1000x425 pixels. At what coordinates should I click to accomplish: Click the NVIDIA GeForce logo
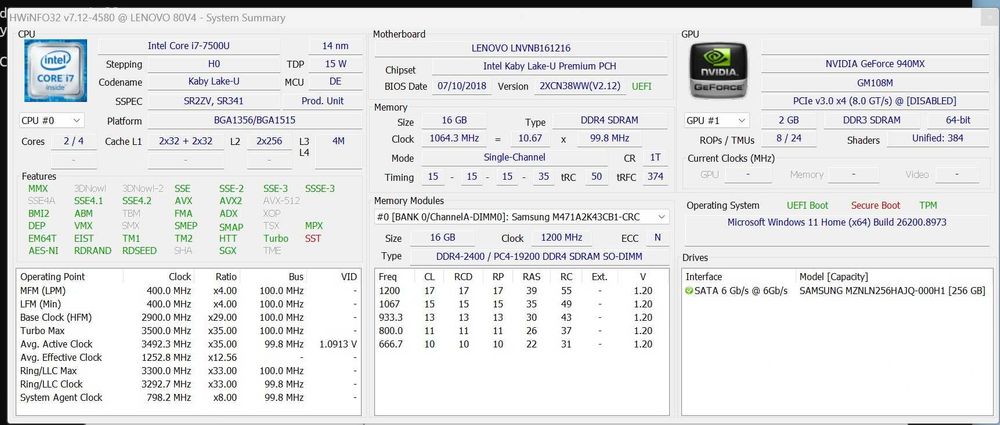coord(718,71)
